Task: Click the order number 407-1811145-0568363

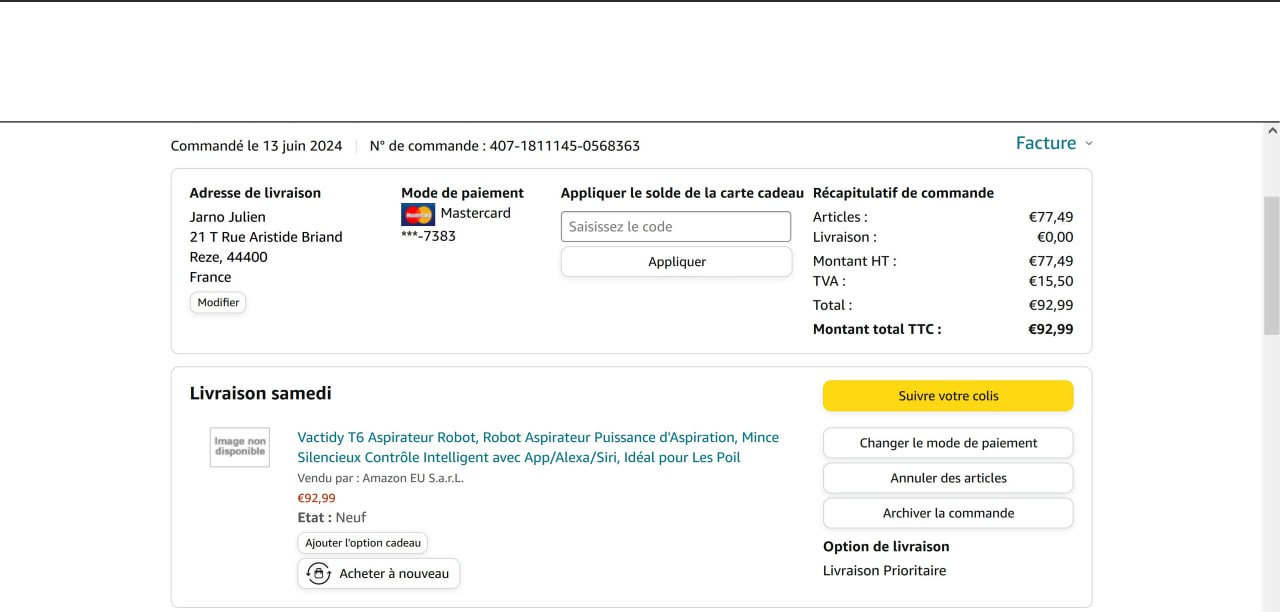Action: [x=564, y=146]
